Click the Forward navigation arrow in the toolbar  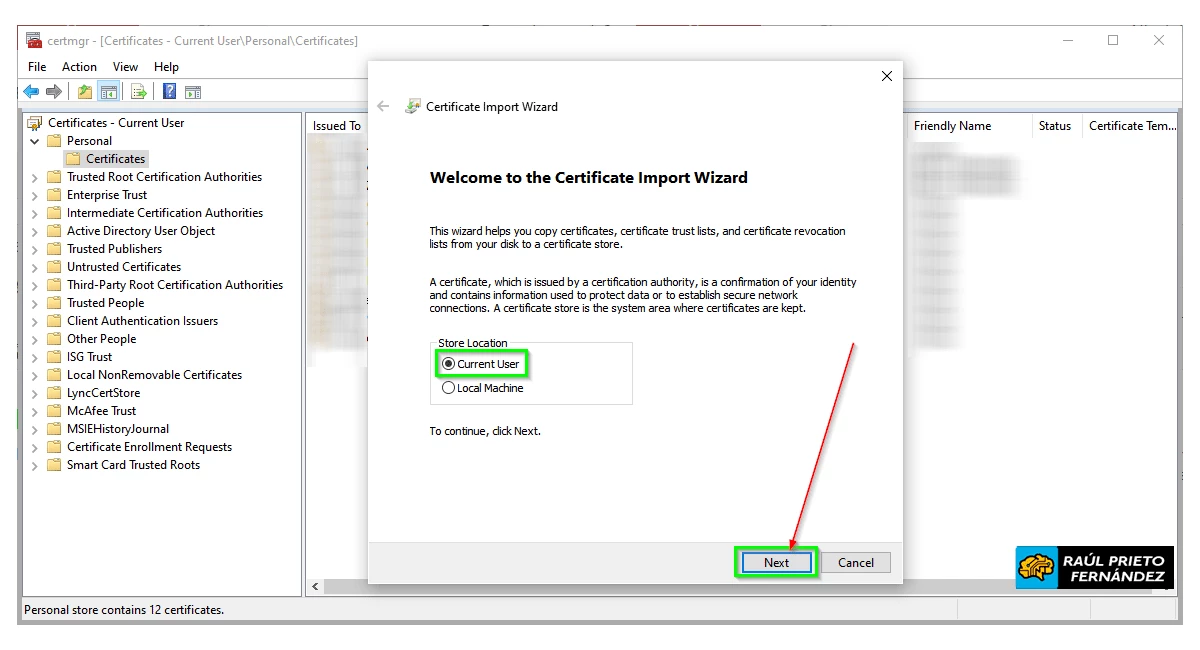[x=52, y=91]
